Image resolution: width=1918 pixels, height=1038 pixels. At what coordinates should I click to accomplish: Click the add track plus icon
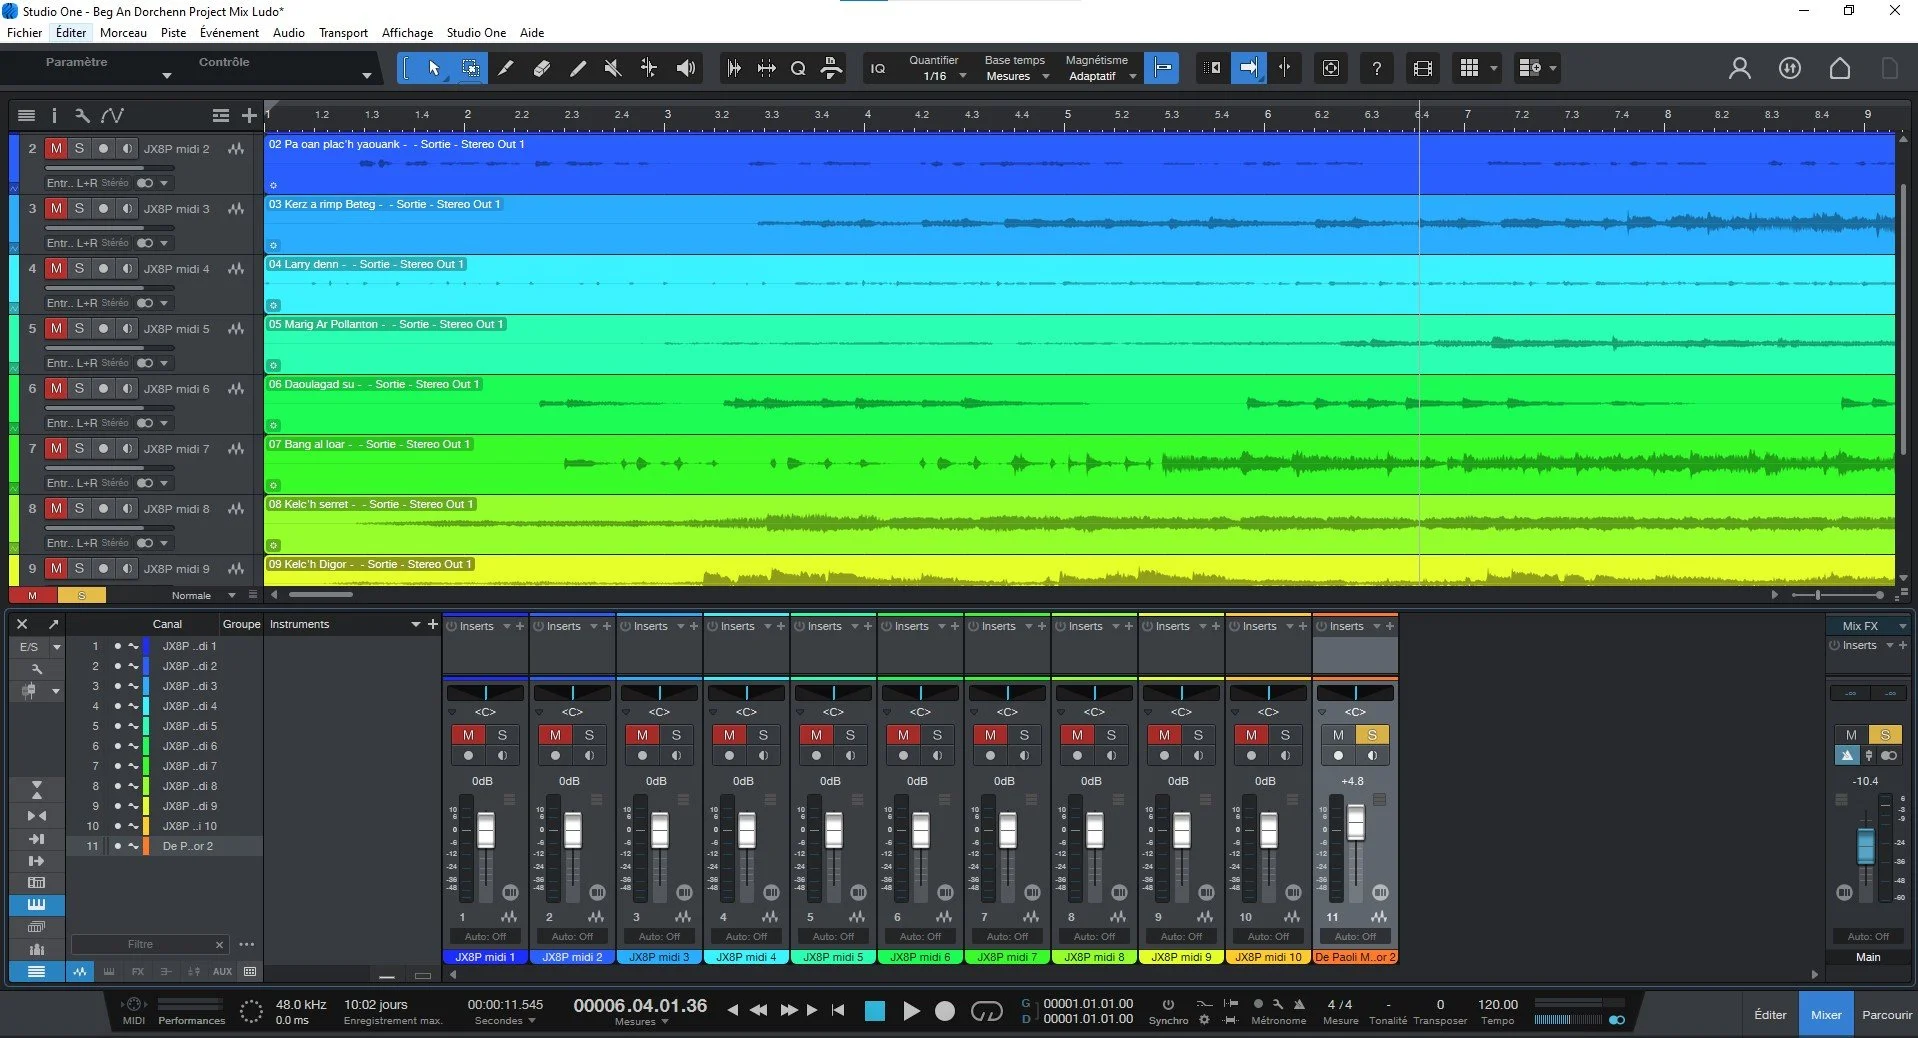(x=249, y=116)
